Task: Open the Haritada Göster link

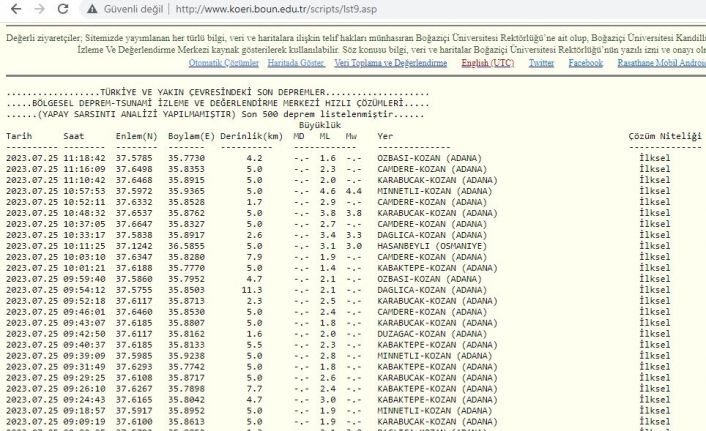Action: (296, 63)
